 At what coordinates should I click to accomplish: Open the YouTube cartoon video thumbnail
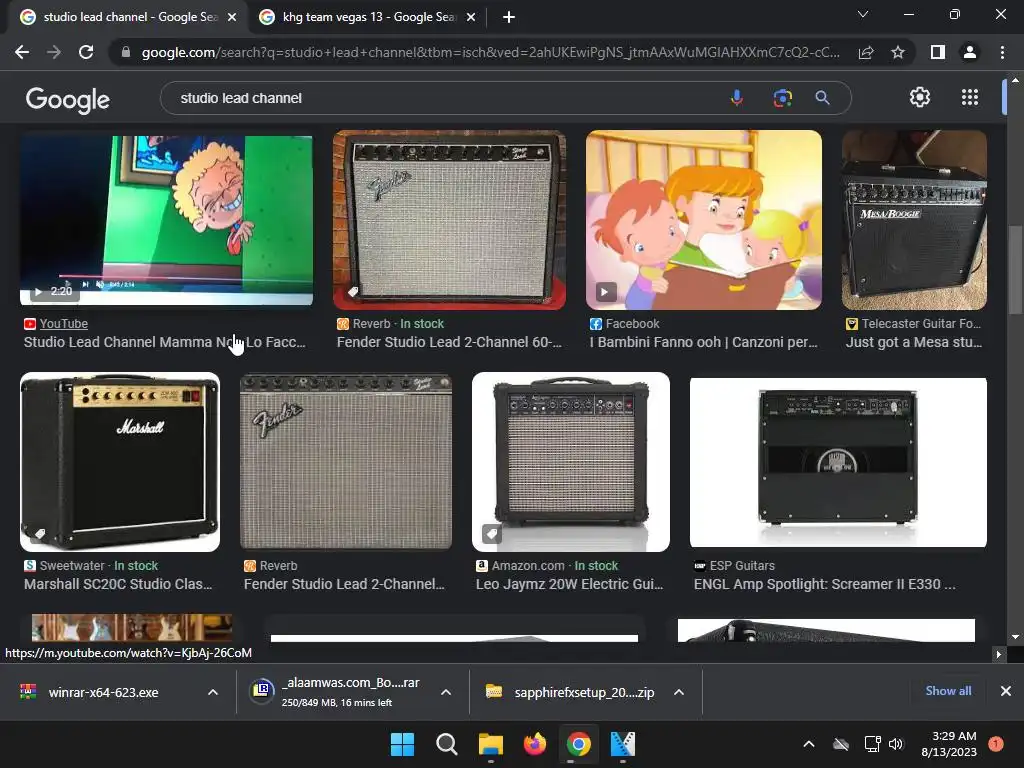pos(166,220)
